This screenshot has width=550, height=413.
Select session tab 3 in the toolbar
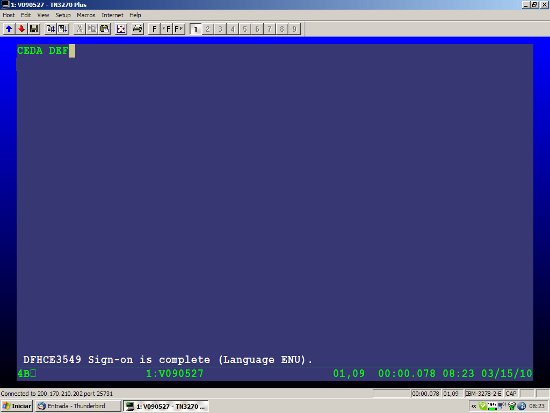coord(220,29)
